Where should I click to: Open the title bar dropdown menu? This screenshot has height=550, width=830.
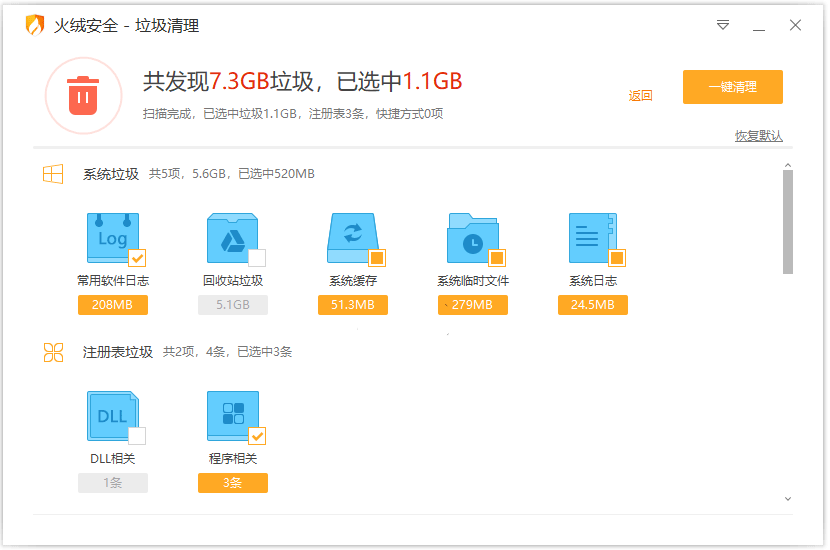[723, 25]
